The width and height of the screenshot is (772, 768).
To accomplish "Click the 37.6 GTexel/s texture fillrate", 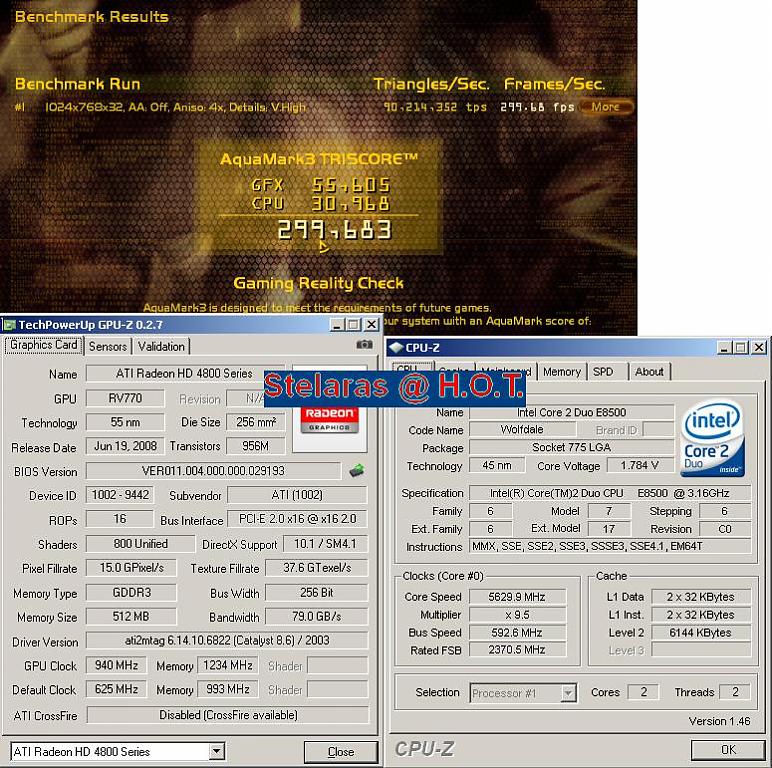I will coord(317,568).
